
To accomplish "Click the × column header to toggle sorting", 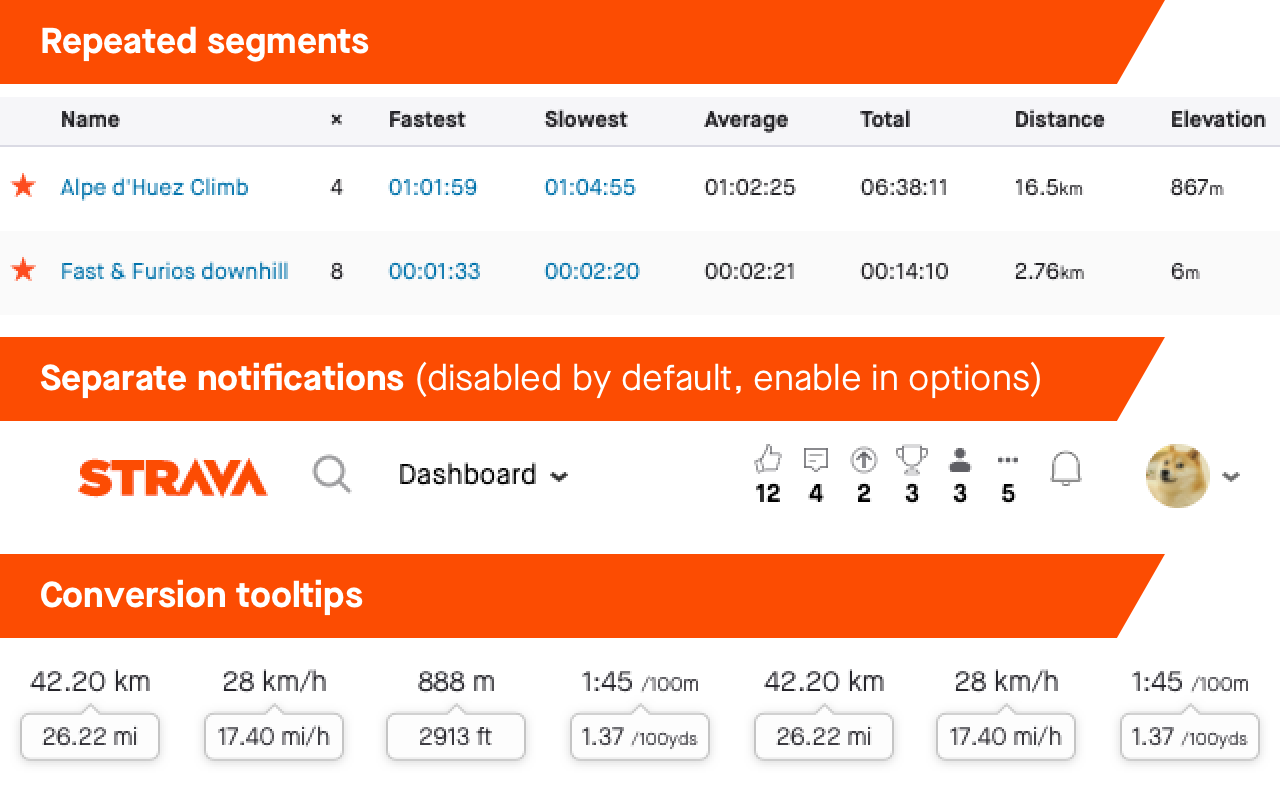I will point(336,120).
